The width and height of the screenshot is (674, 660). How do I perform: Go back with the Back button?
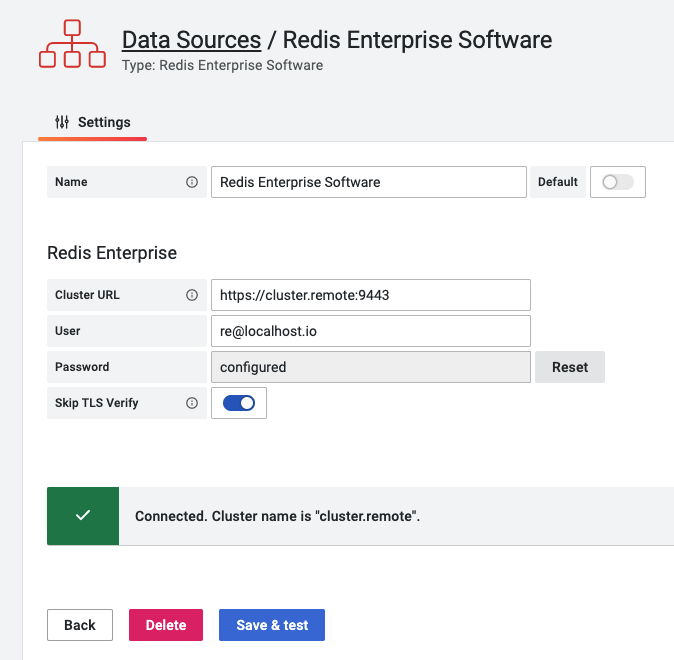(80, 625)
